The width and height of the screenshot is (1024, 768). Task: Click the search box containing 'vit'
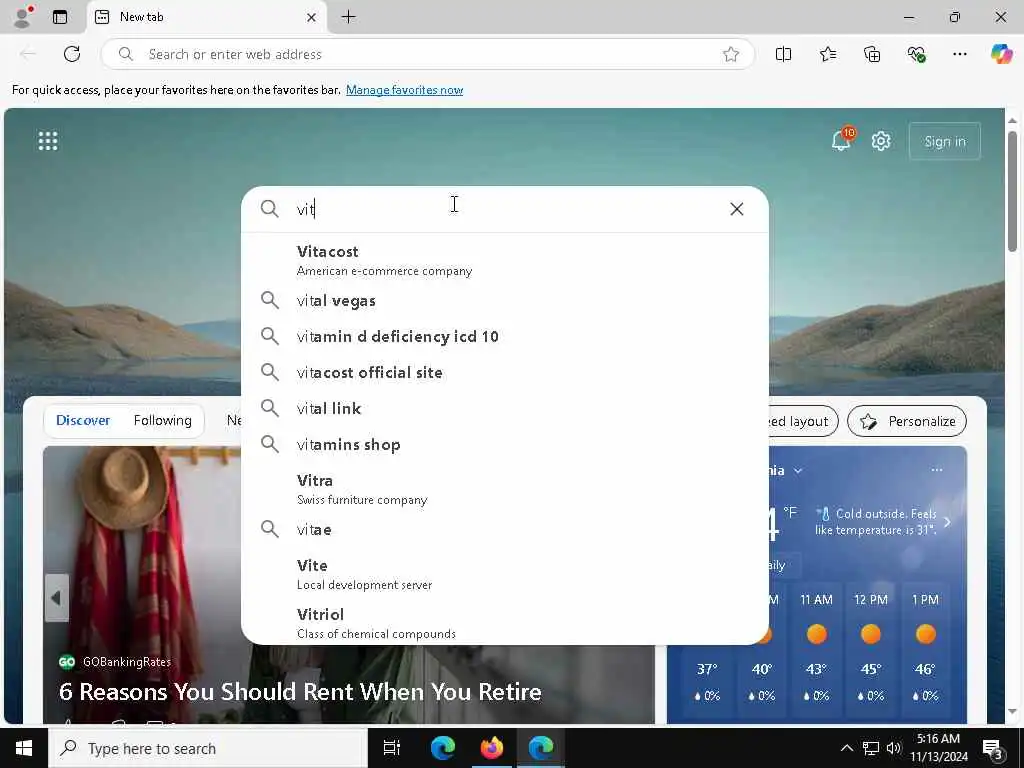(504, 209)
